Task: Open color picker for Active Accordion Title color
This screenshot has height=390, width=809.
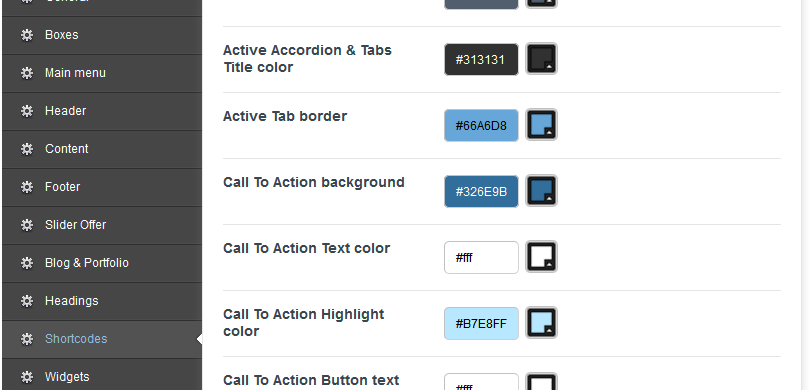Action: coord(541,58)
